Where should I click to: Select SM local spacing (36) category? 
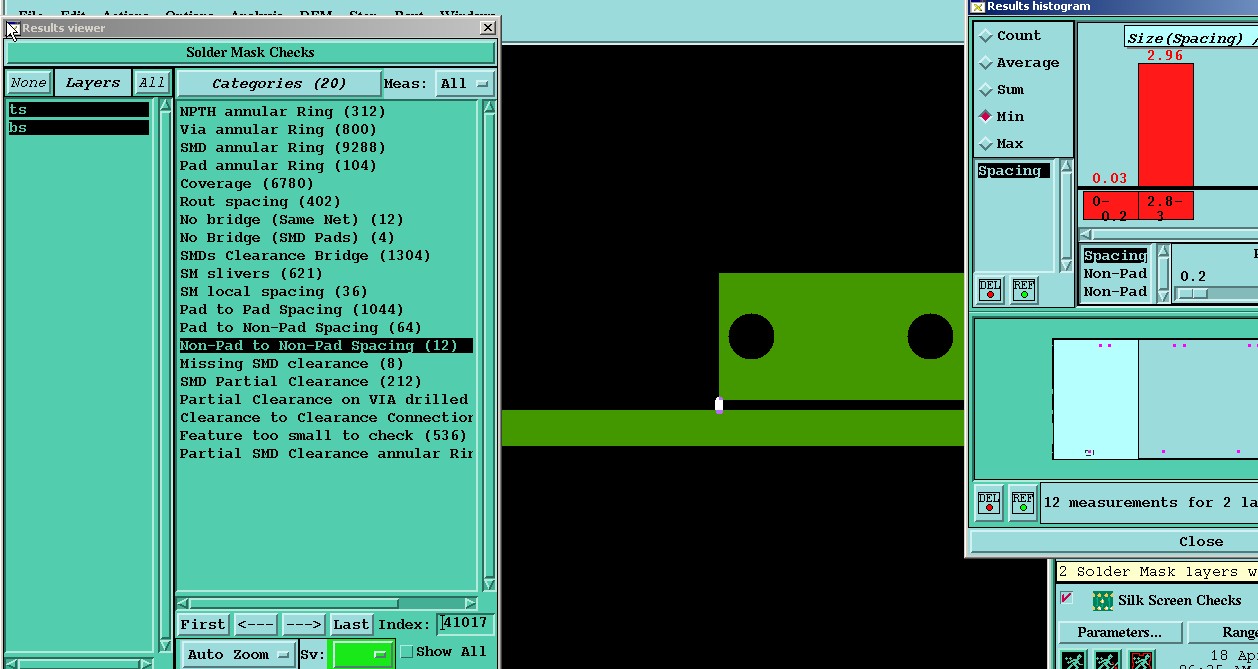(x=273, y=291)
